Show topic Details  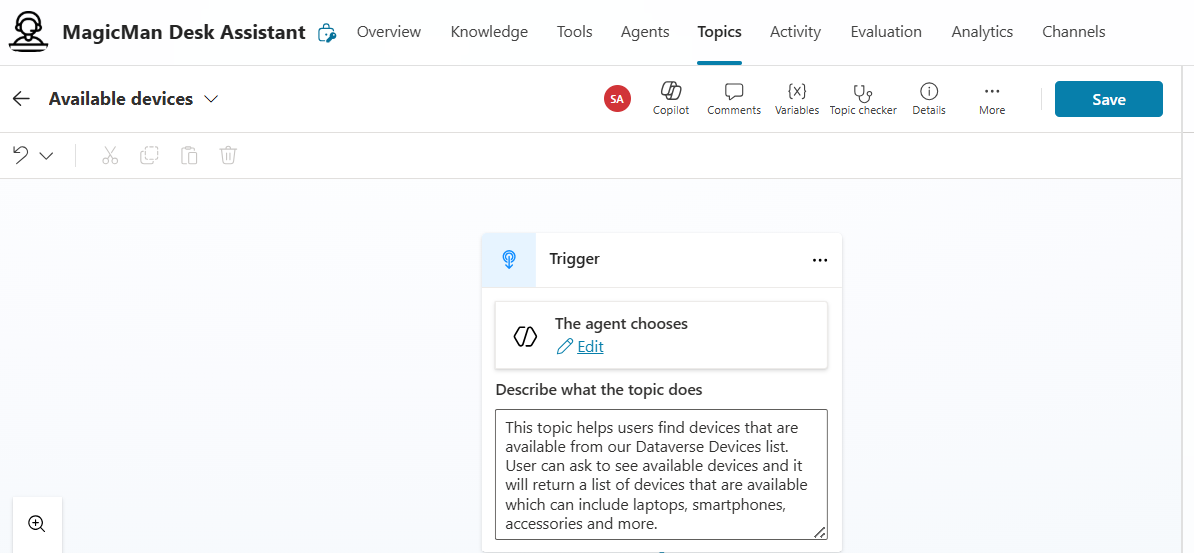point(929,99)
